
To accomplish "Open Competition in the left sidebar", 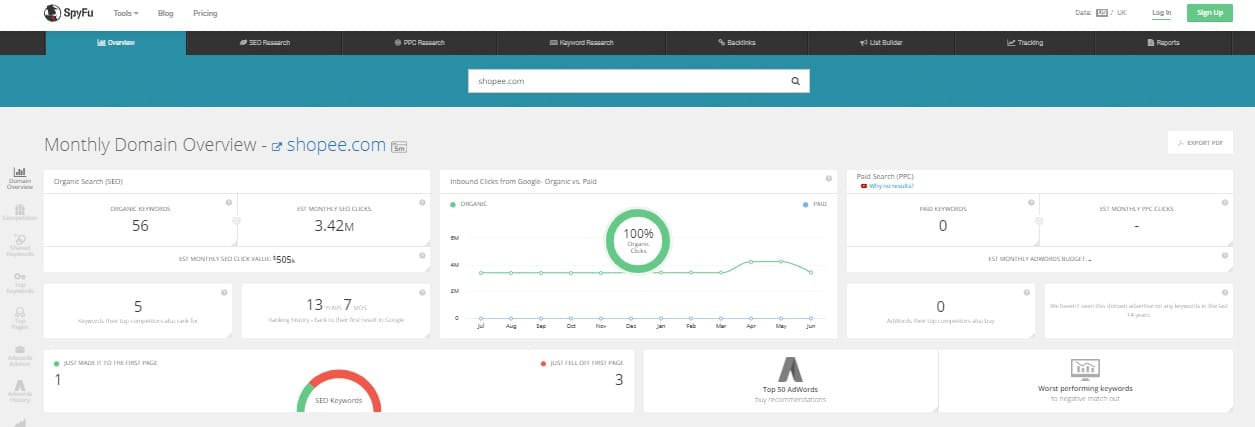I will 20,211.
